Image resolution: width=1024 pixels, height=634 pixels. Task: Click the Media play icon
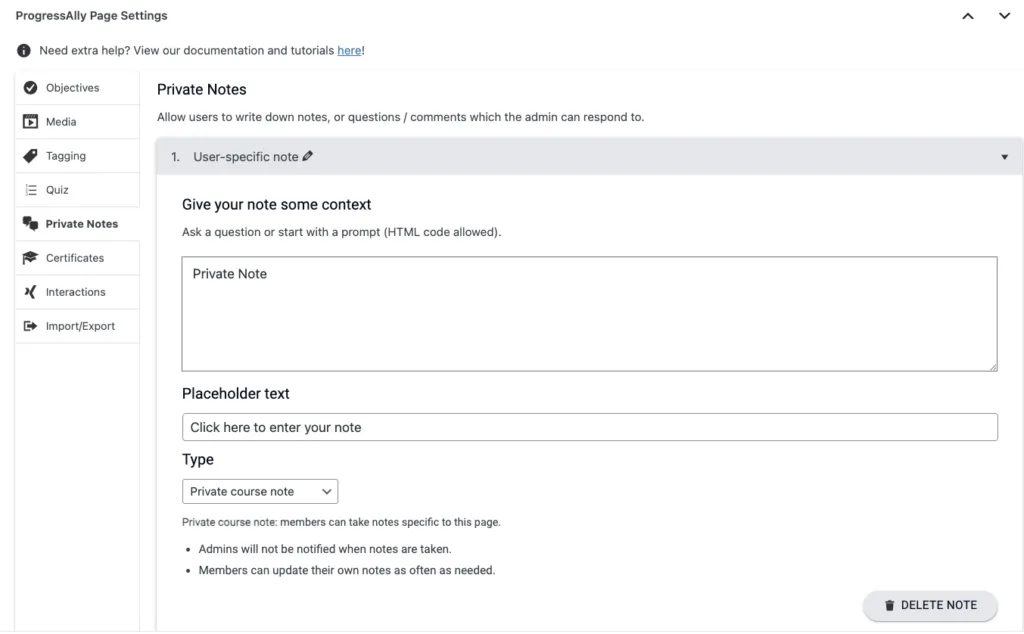pos(30,122)
